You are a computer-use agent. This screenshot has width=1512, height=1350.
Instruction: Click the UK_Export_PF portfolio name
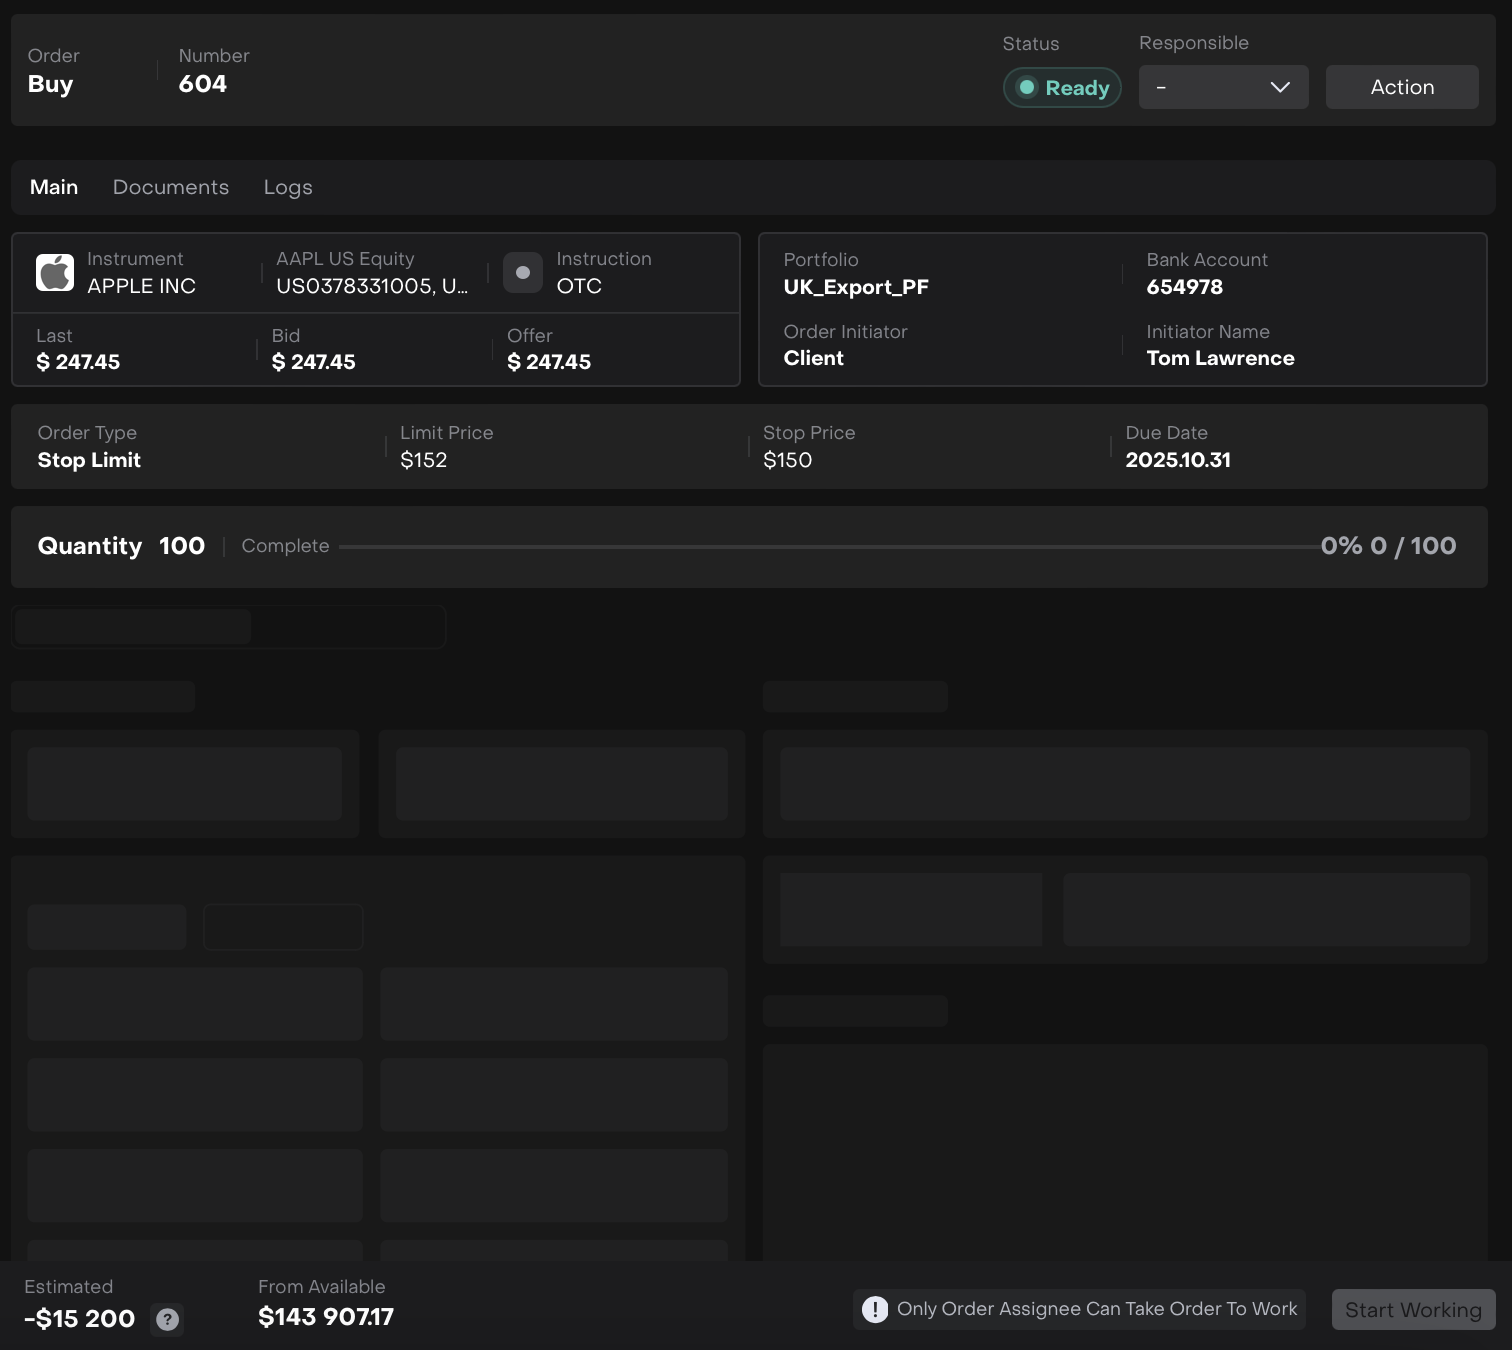click(x=856, y=287)
